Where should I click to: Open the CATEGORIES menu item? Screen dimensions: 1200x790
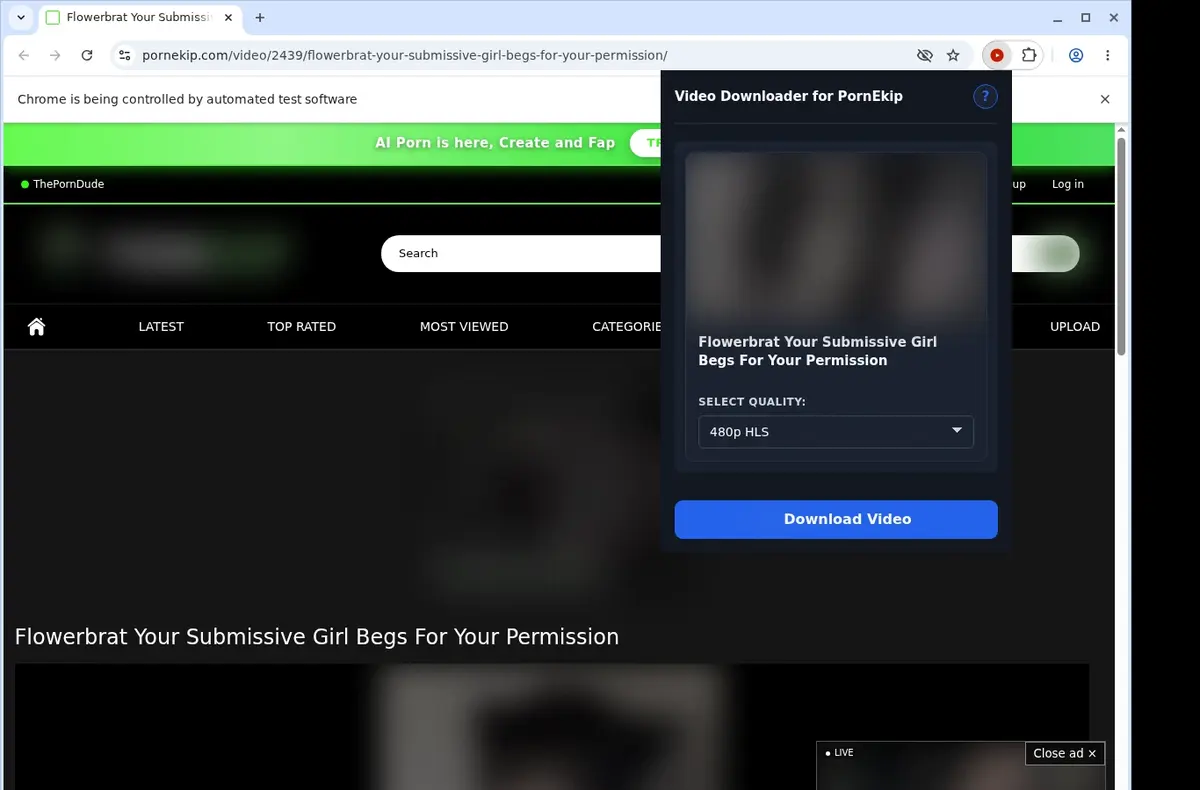tap(627, 326)
